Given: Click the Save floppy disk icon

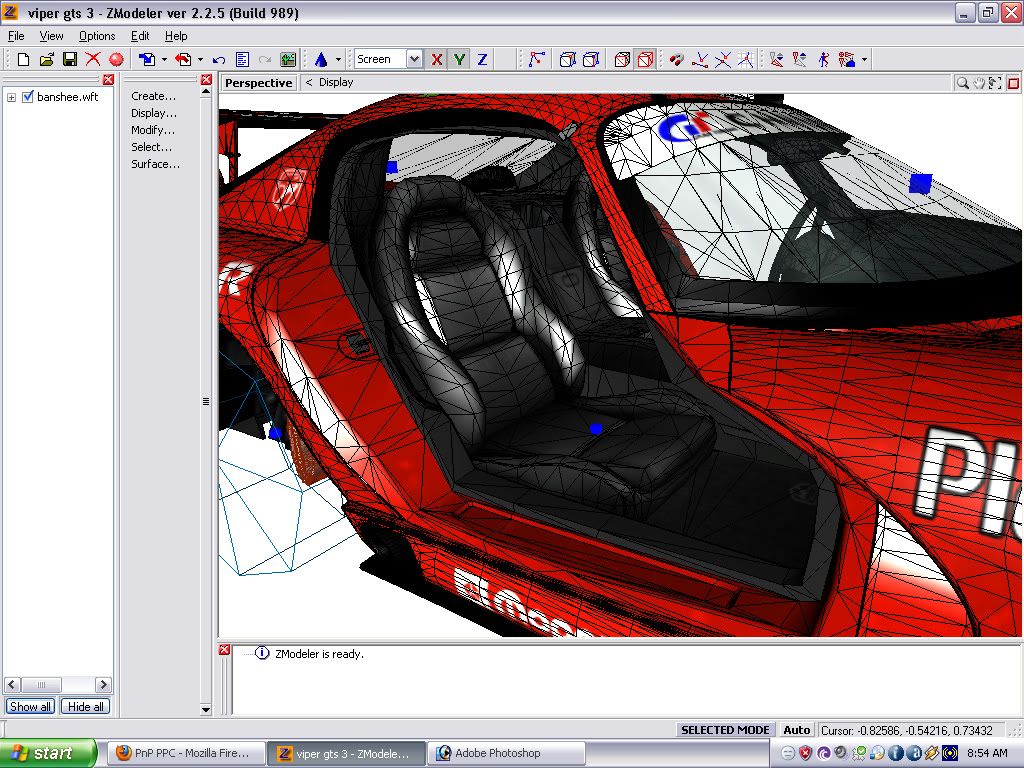Looking at the screenshot, I should (x=70, y=60).
